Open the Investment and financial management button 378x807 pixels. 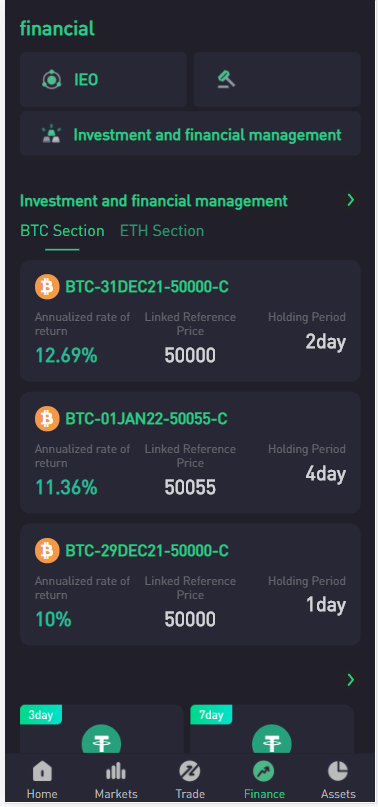click(x=190, y=134)
